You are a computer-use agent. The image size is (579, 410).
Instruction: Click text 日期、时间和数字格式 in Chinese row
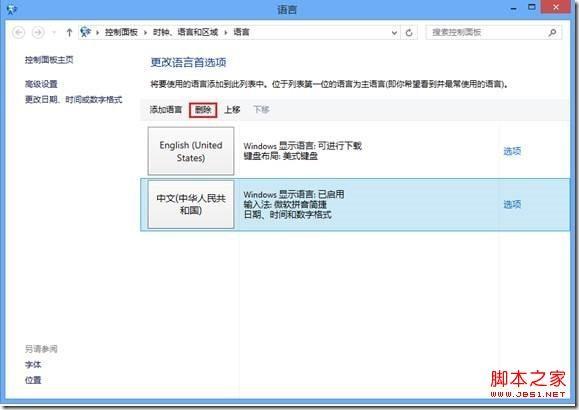[x=287, y=215]
